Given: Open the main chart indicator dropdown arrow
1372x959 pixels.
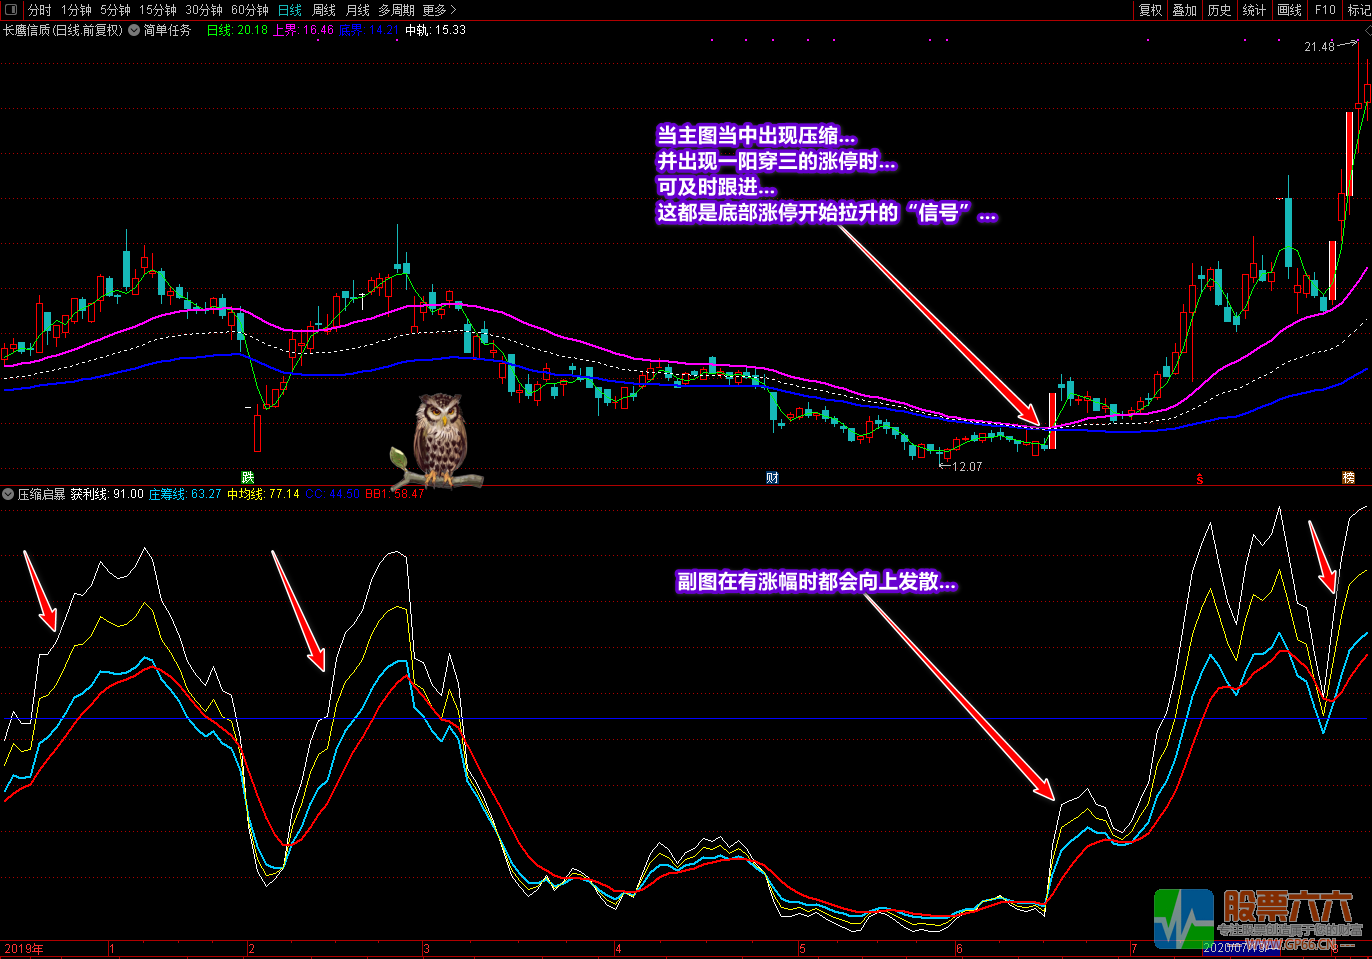Looking at the screenshot, I should [134, 30].
